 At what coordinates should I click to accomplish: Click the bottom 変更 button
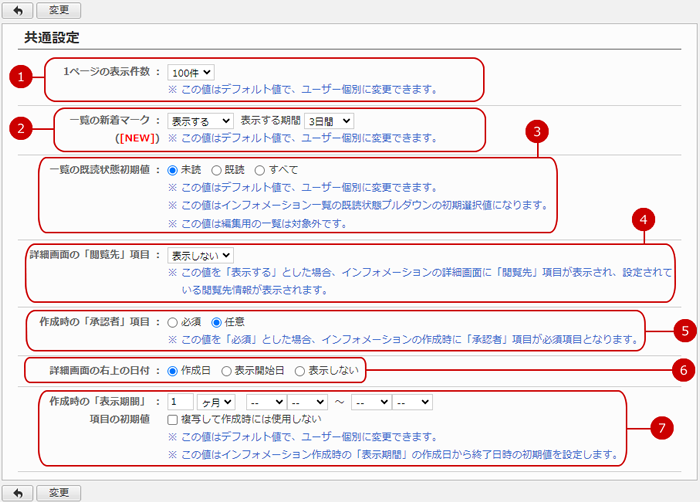[58, 493]
